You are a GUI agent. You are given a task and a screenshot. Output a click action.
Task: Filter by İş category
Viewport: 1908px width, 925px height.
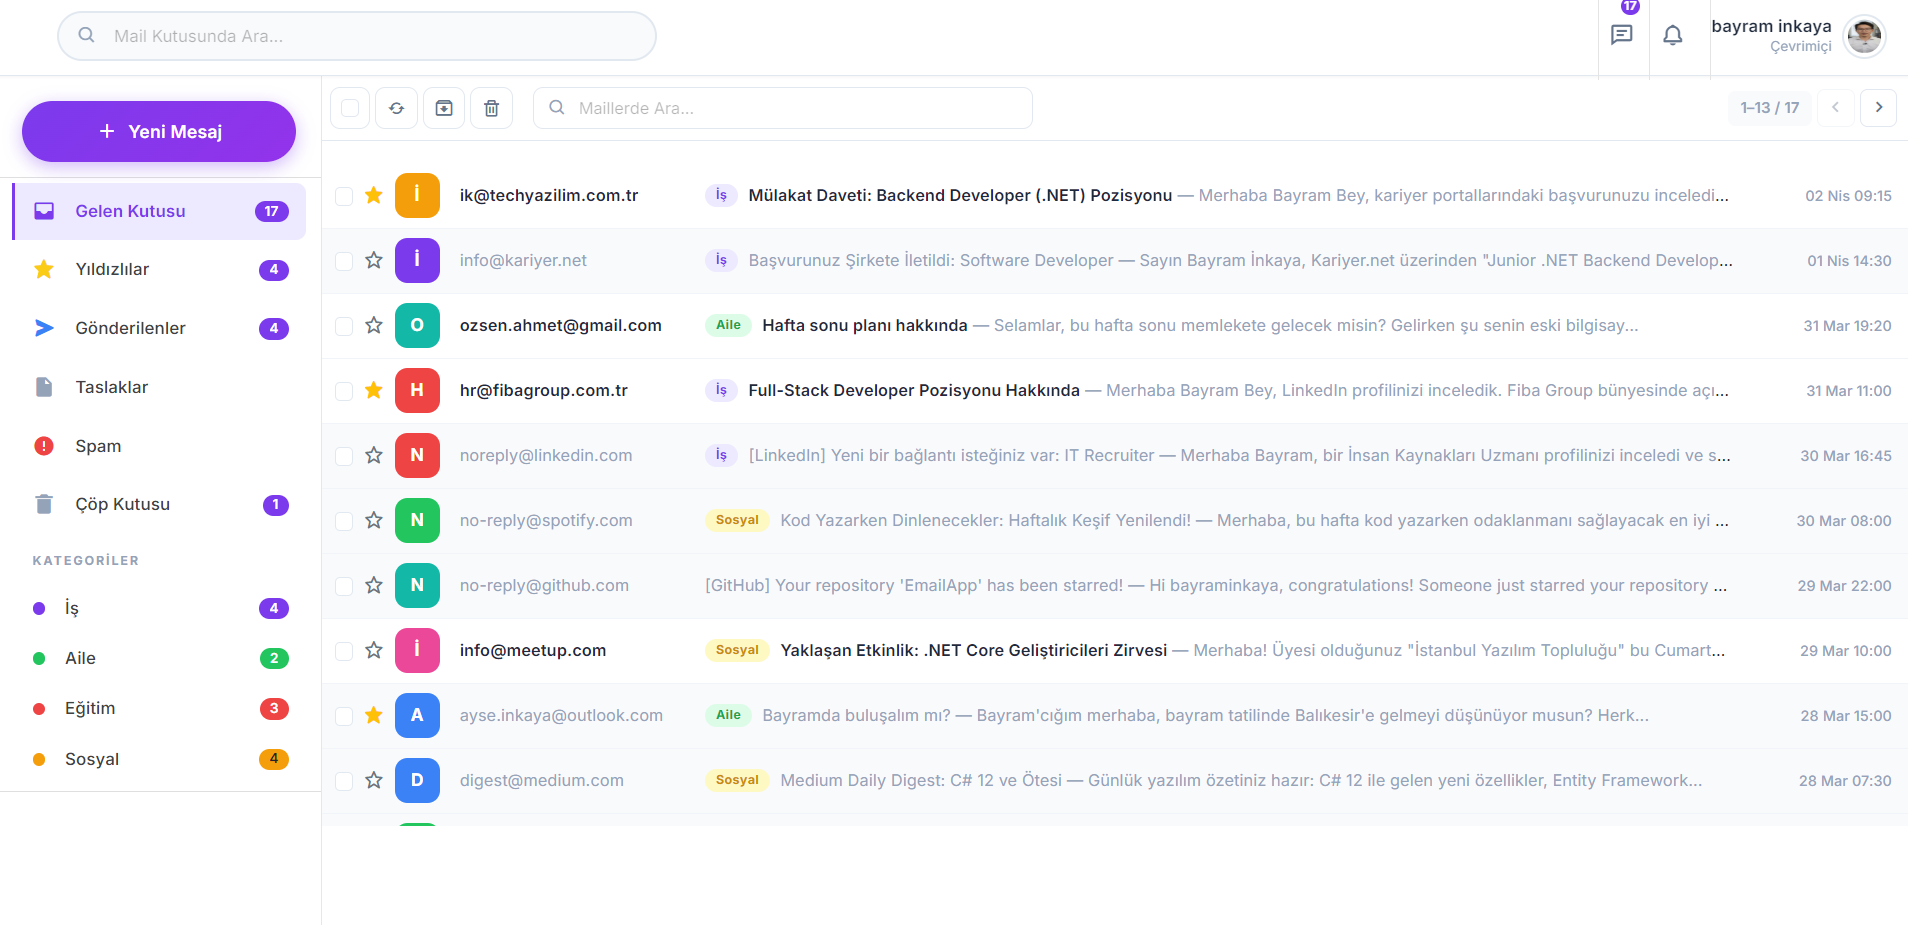(160, 608)
